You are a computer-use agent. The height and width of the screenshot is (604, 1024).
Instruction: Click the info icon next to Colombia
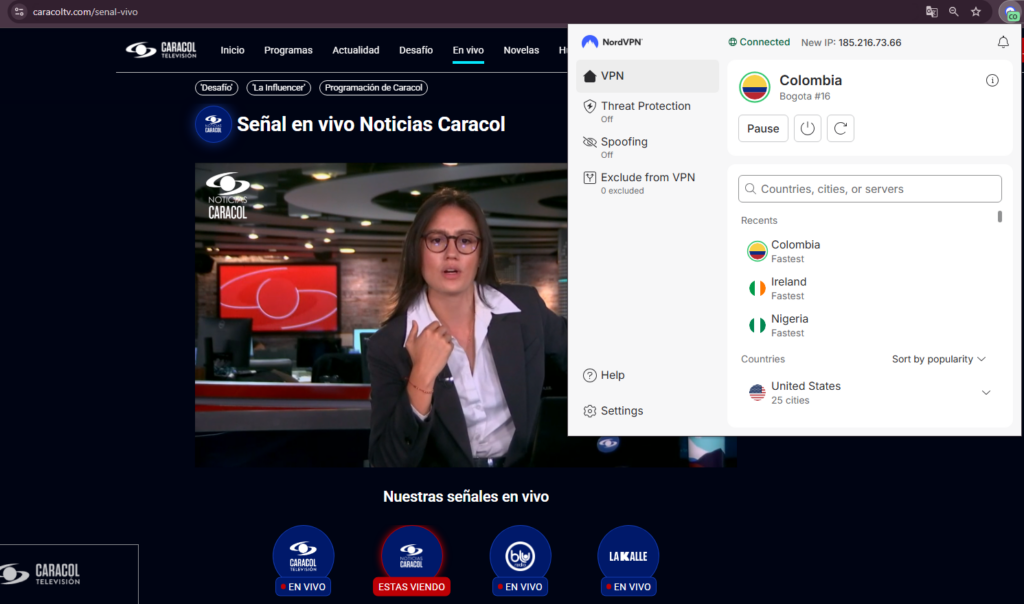[992, 80]
